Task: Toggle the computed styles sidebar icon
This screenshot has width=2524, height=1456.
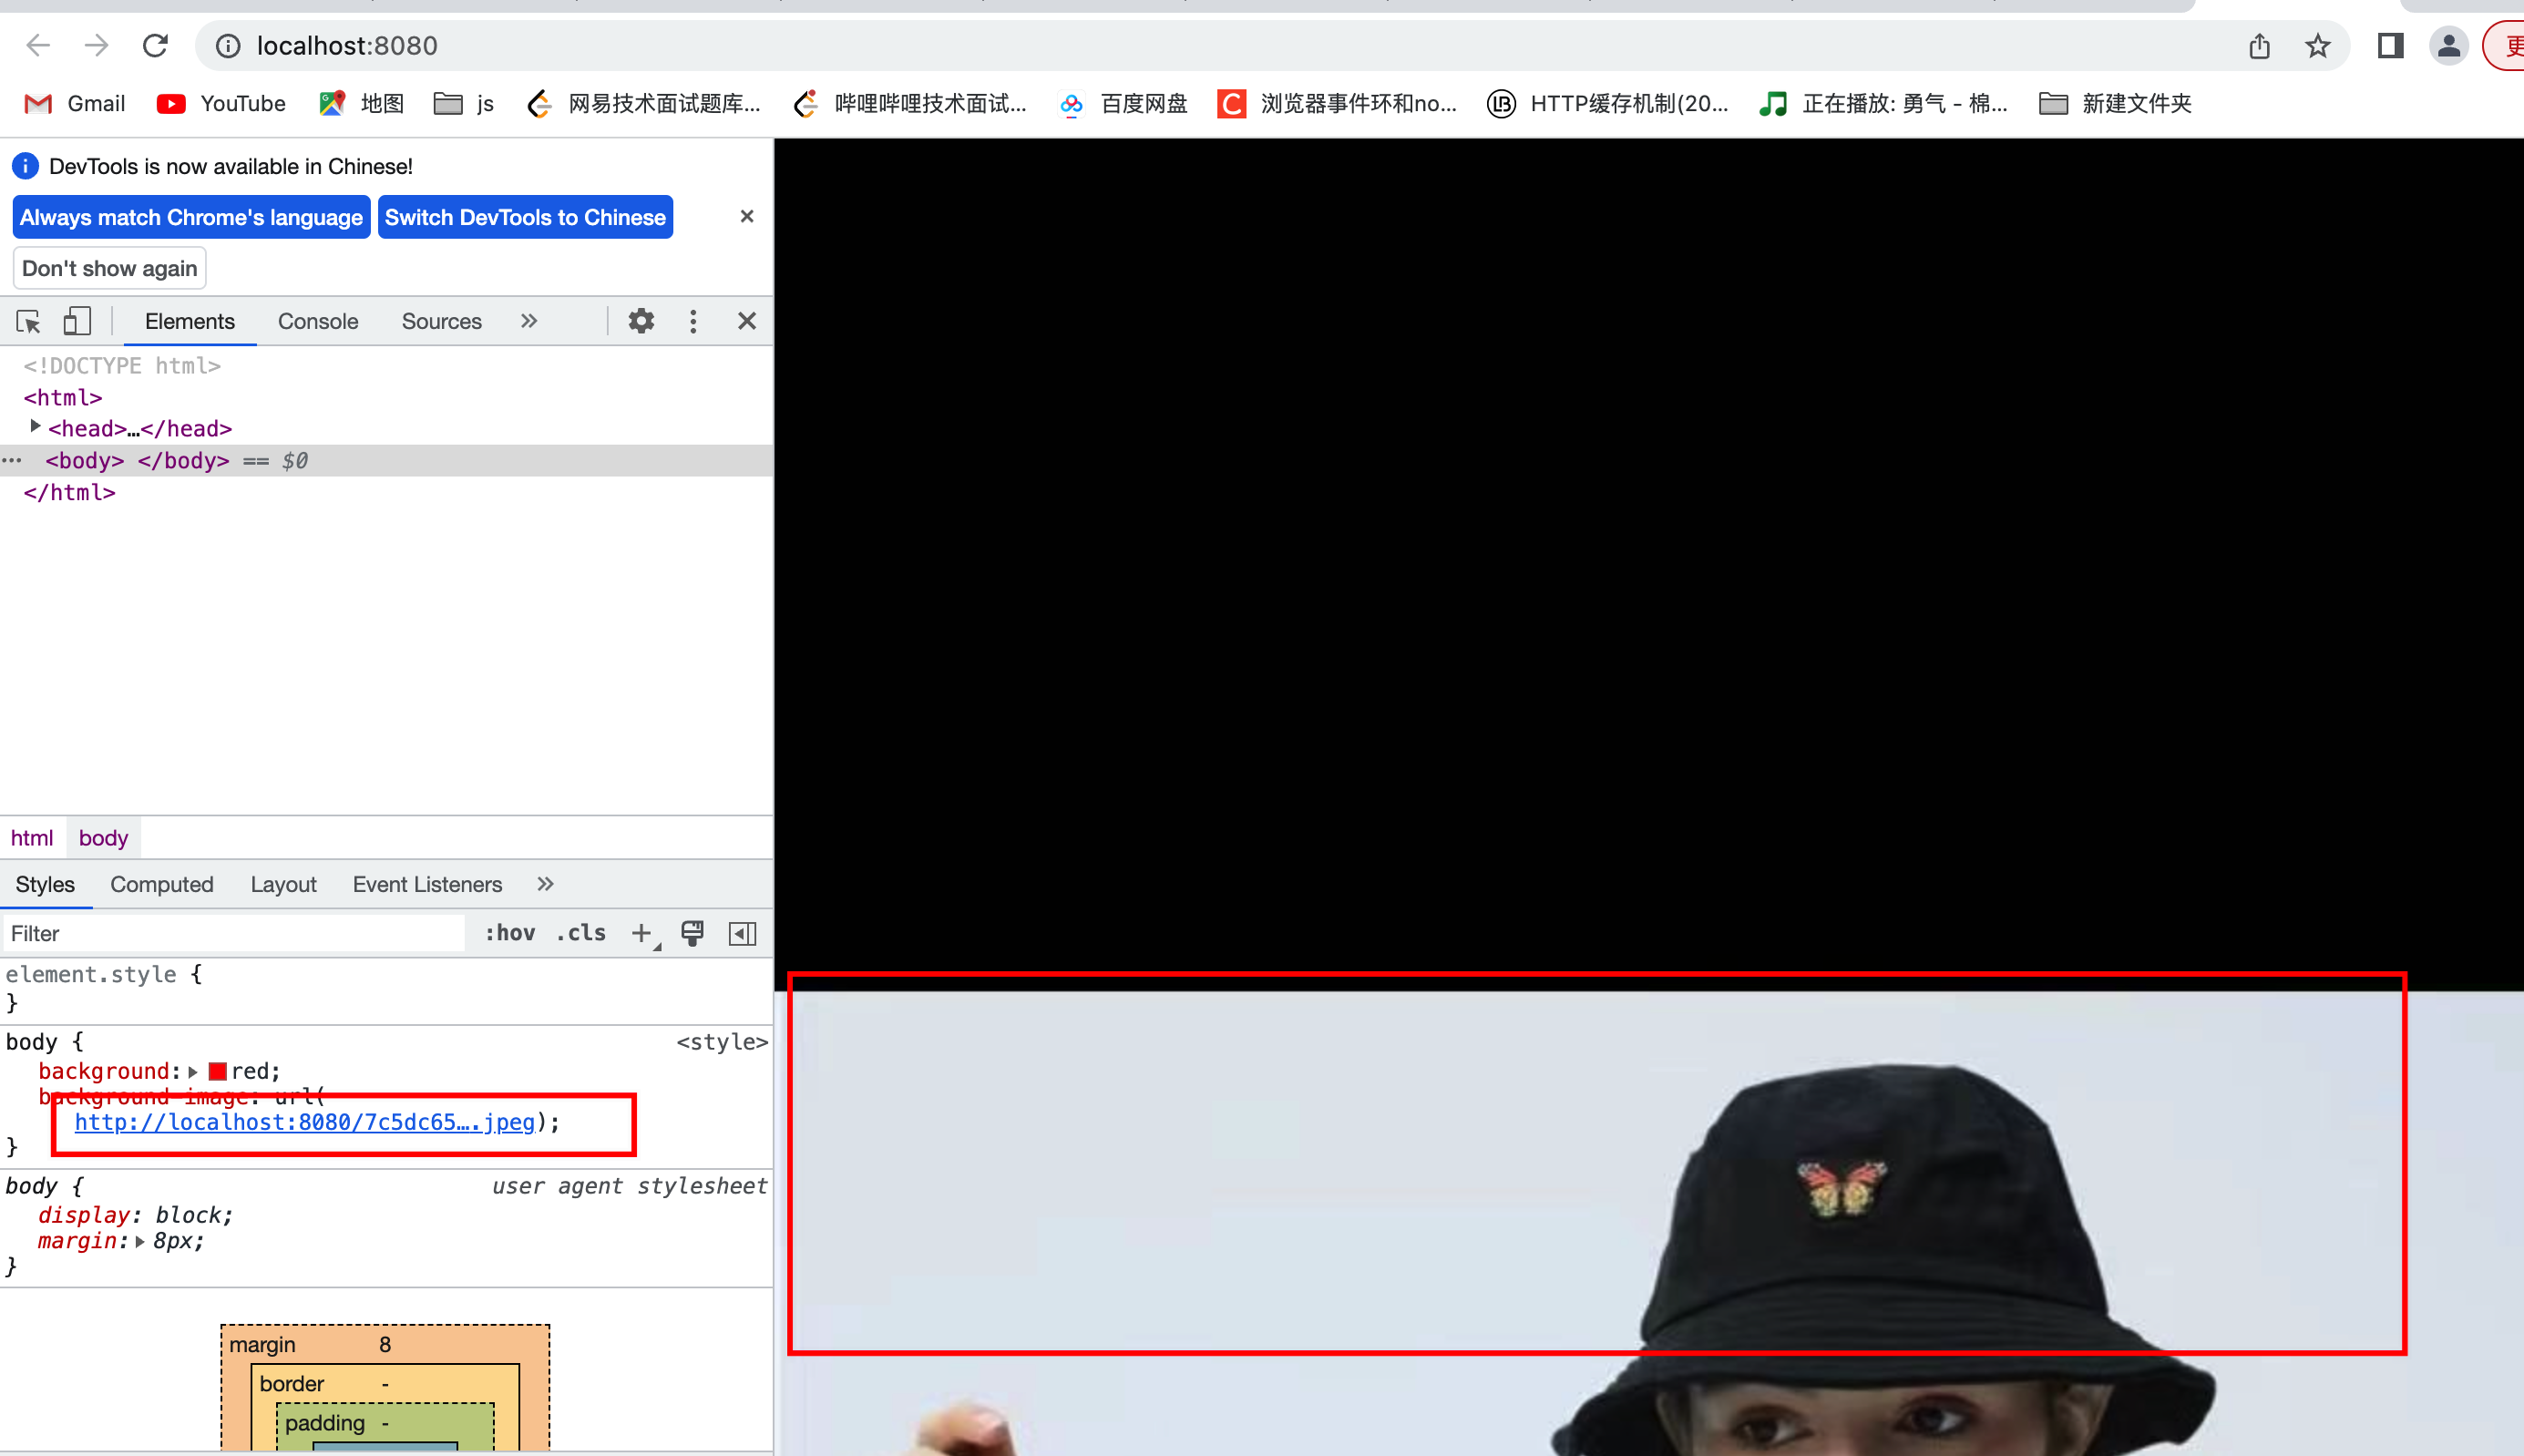Action: pyautogui.click(x=742, y=933)
